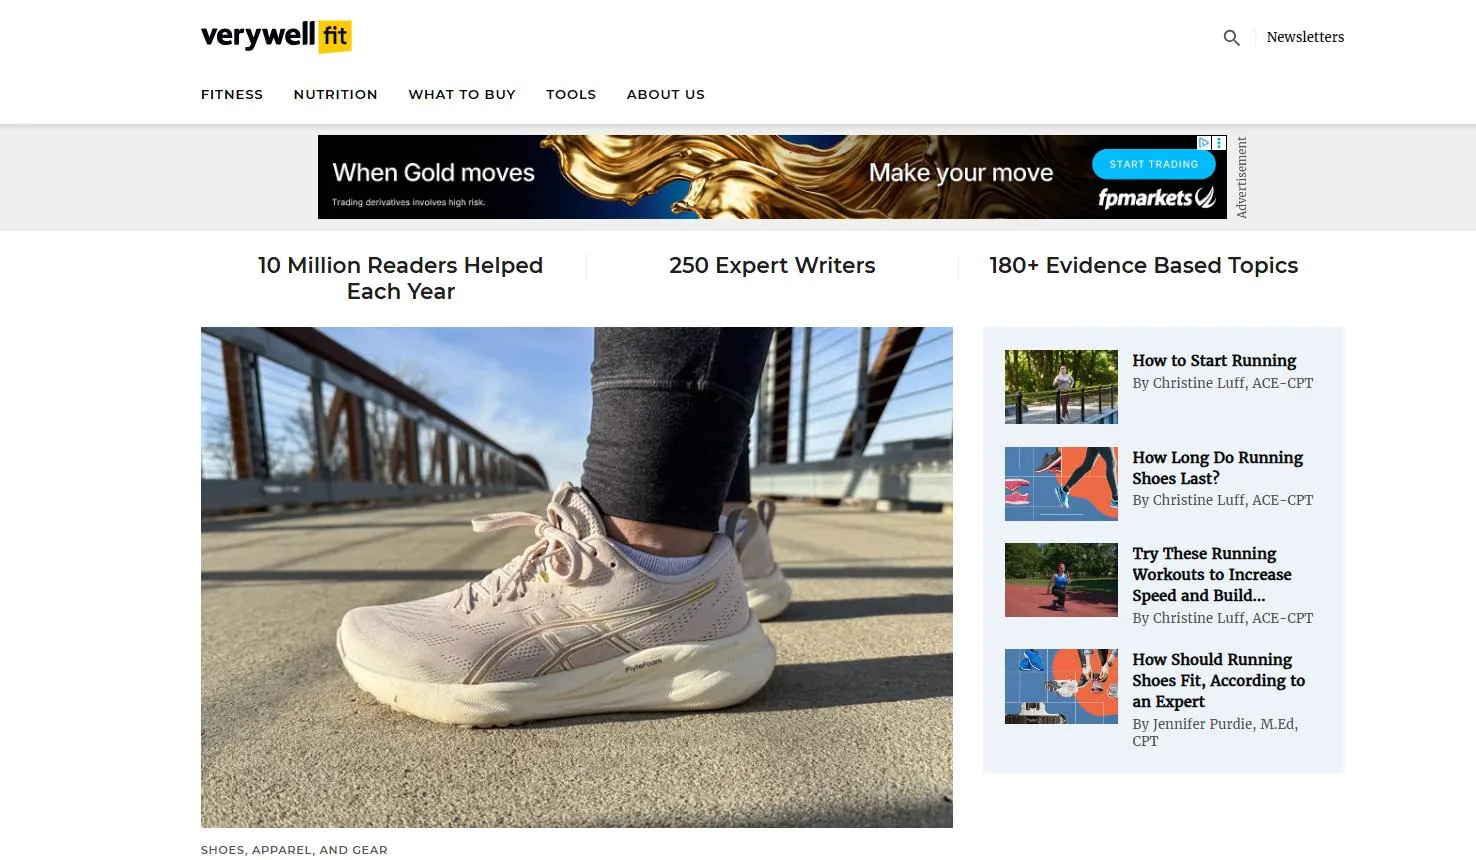Click the 'When Gold moves' ad text
This screenshot has width=1476, height=860.
434,172
